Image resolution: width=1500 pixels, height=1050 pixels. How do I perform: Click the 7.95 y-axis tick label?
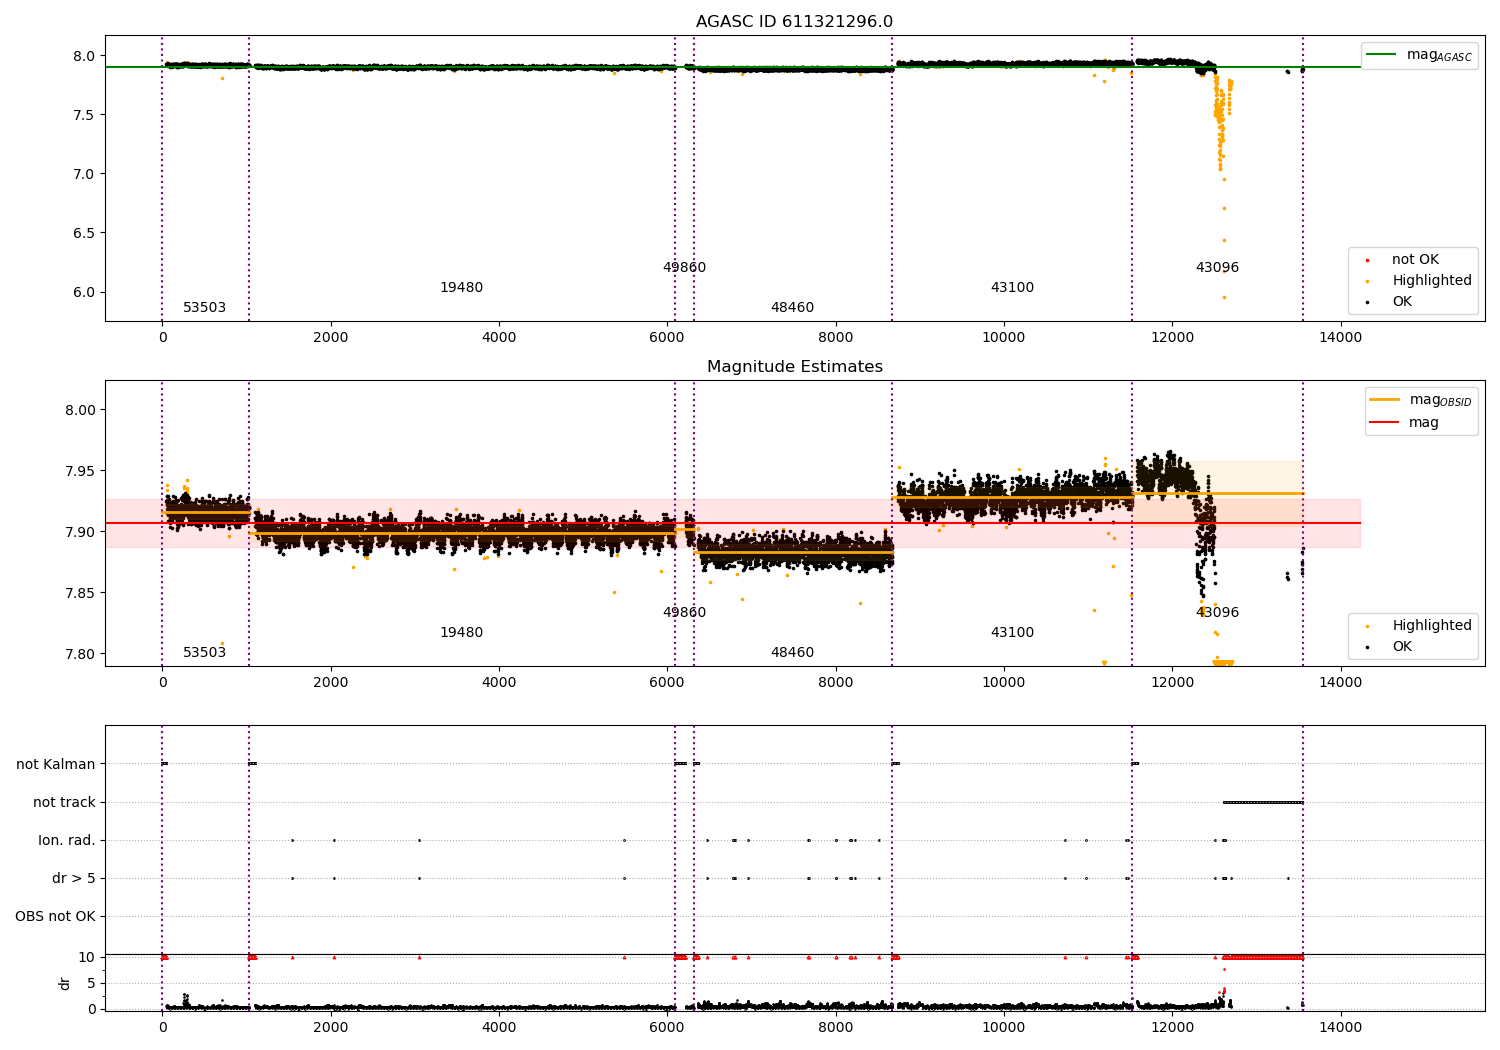(x=80, y=471)
